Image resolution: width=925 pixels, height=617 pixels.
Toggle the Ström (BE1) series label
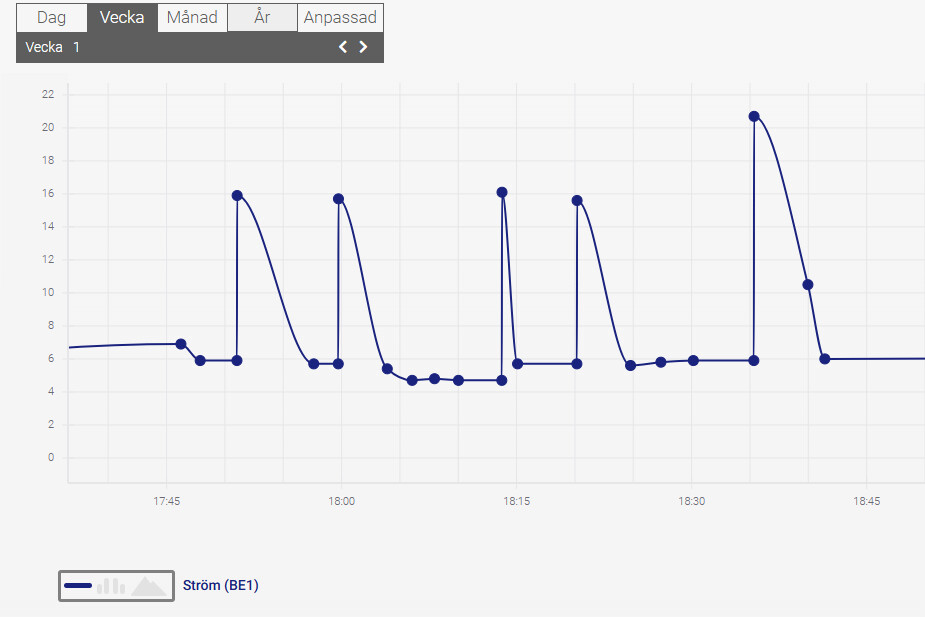tap(220, 585)
